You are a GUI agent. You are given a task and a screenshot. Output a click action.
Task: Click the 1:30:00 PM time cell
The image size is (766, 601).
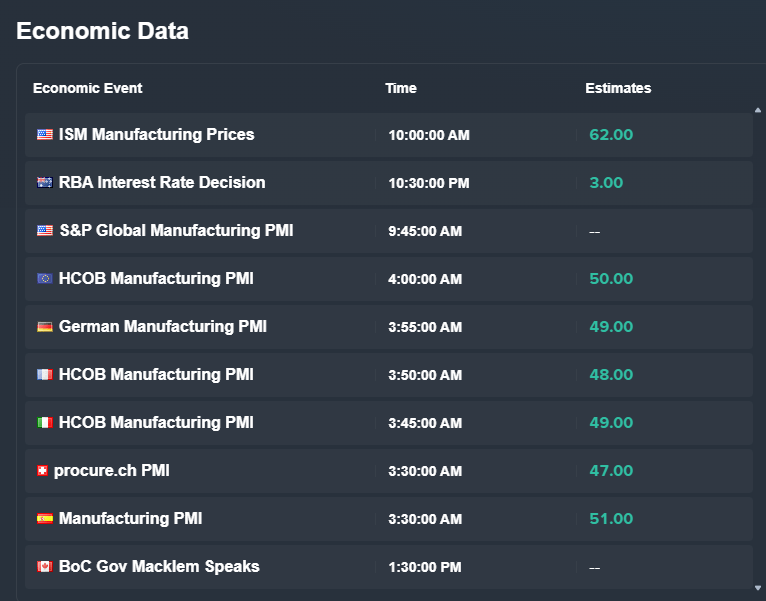pos(425,567)
